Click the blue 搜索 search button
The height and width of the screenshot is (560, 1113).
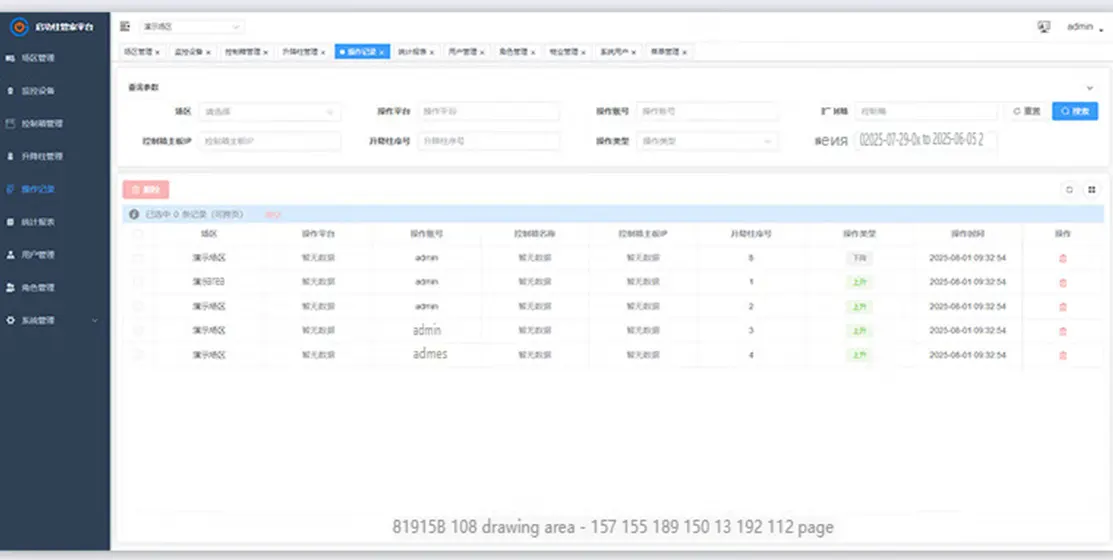pos(1075,112)
